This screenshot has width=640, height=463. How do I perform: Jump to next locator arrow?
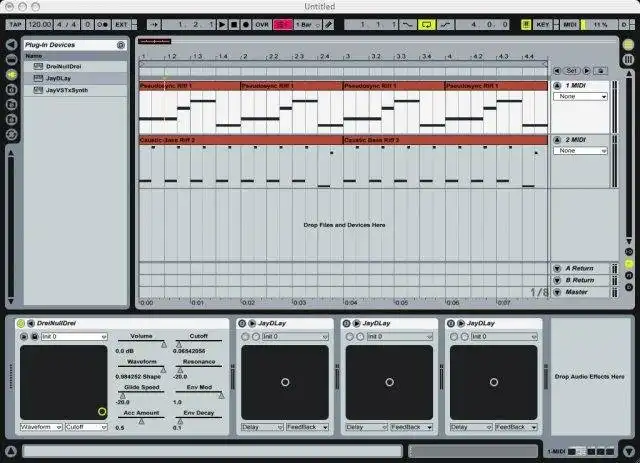(x=587, y=71)
